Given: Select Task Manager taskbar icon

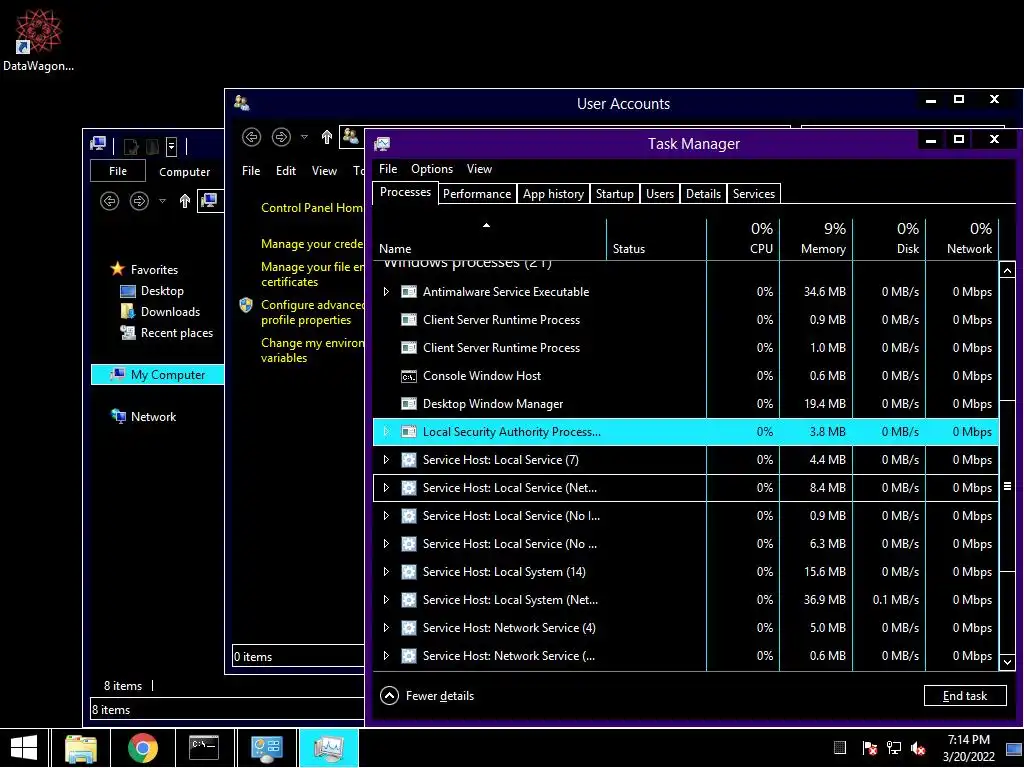Looking at the screenshot, I should click(x=328, y=748).
